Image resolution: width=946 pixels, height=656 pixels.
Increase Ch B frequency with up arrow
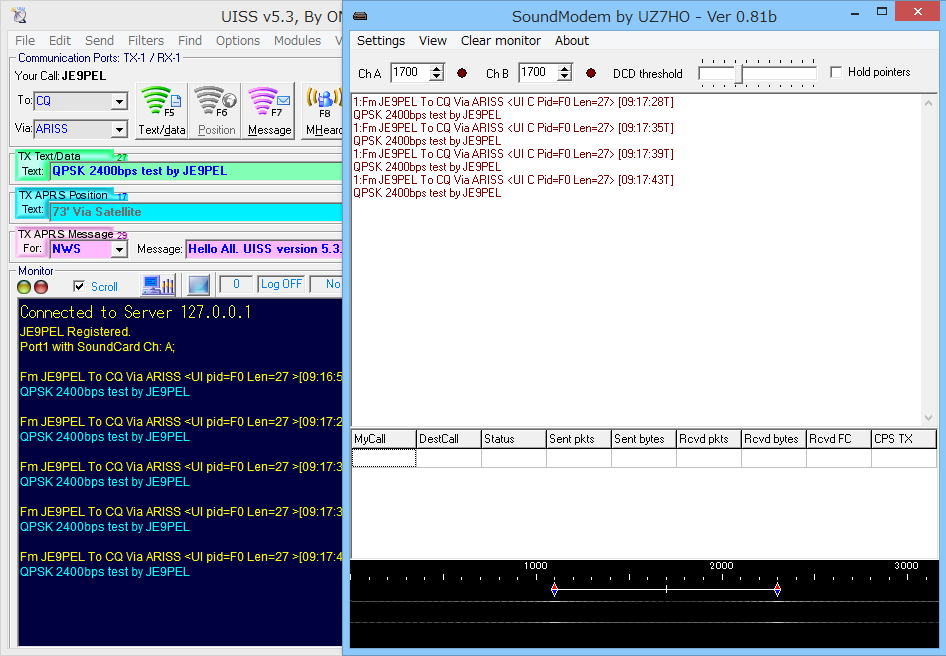565,68
